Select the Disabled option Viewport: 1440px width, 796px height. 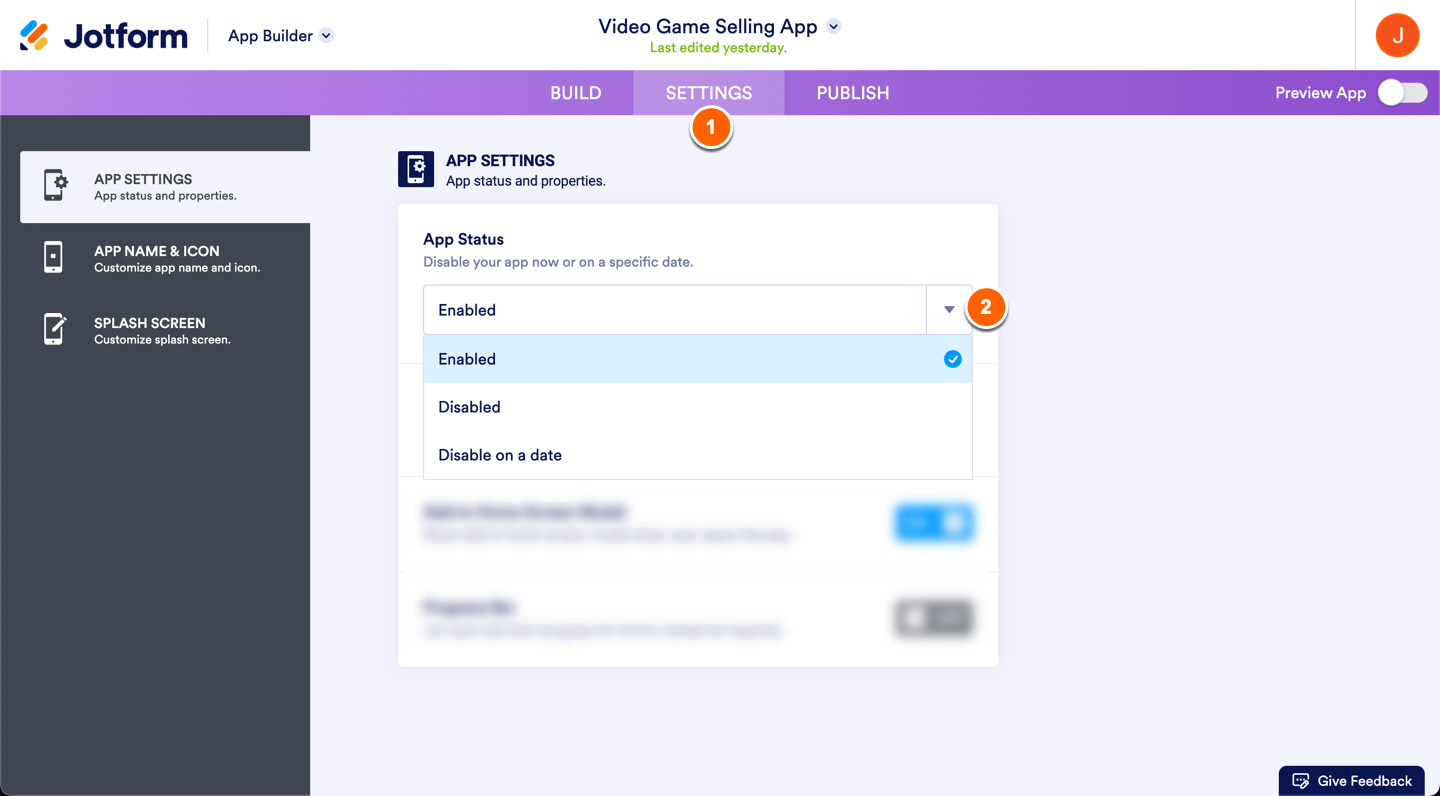[469, 407]
